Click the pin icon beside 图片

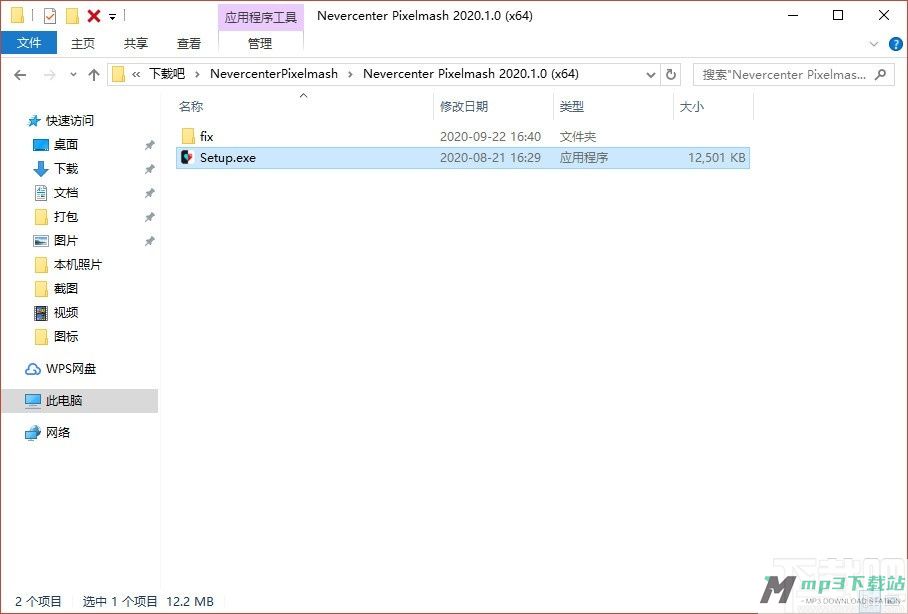coord(149,241)
